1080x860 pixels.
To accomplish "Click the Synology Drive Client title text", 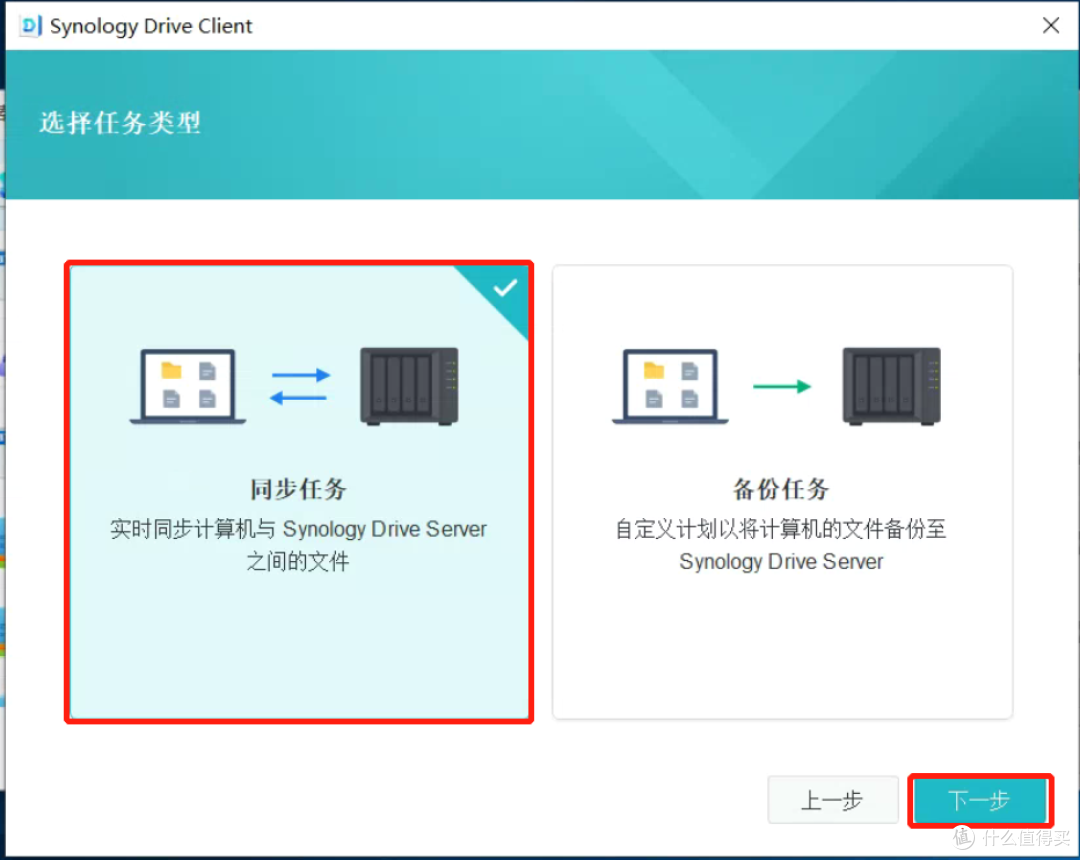I will tap(151, 26).
